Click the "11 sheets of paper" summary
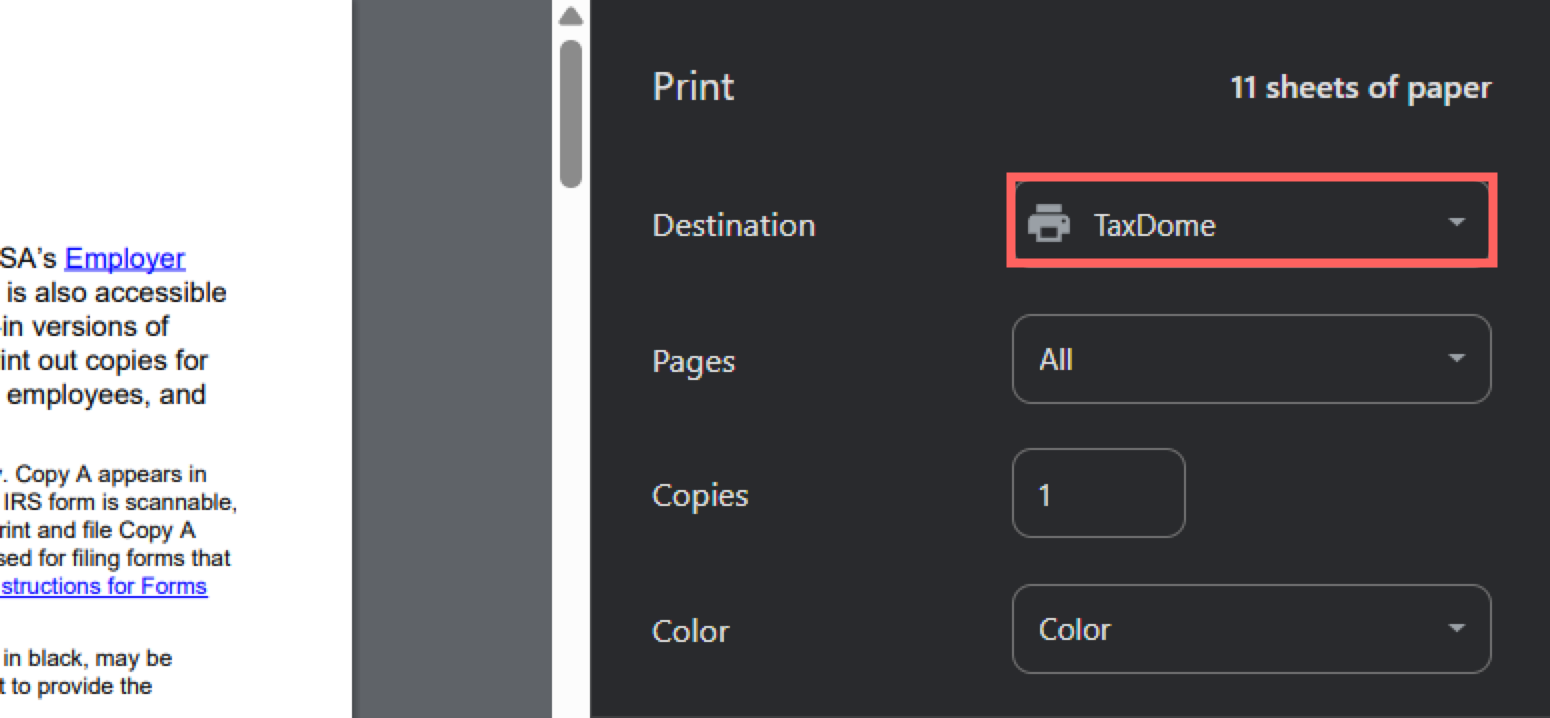Viewport: 1550px width, 718px height. [x=1360, y=88]
